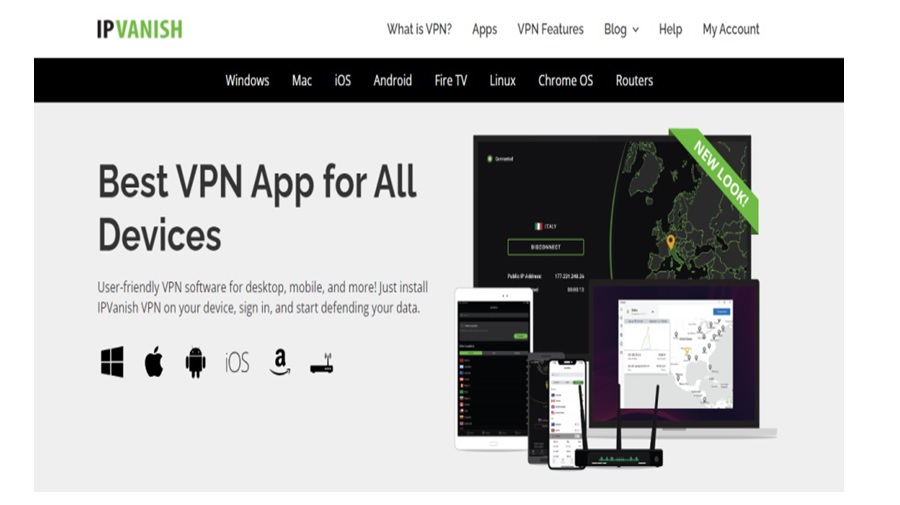
Task: Select the Windows platform icon
Action: (x=112, y=362)
